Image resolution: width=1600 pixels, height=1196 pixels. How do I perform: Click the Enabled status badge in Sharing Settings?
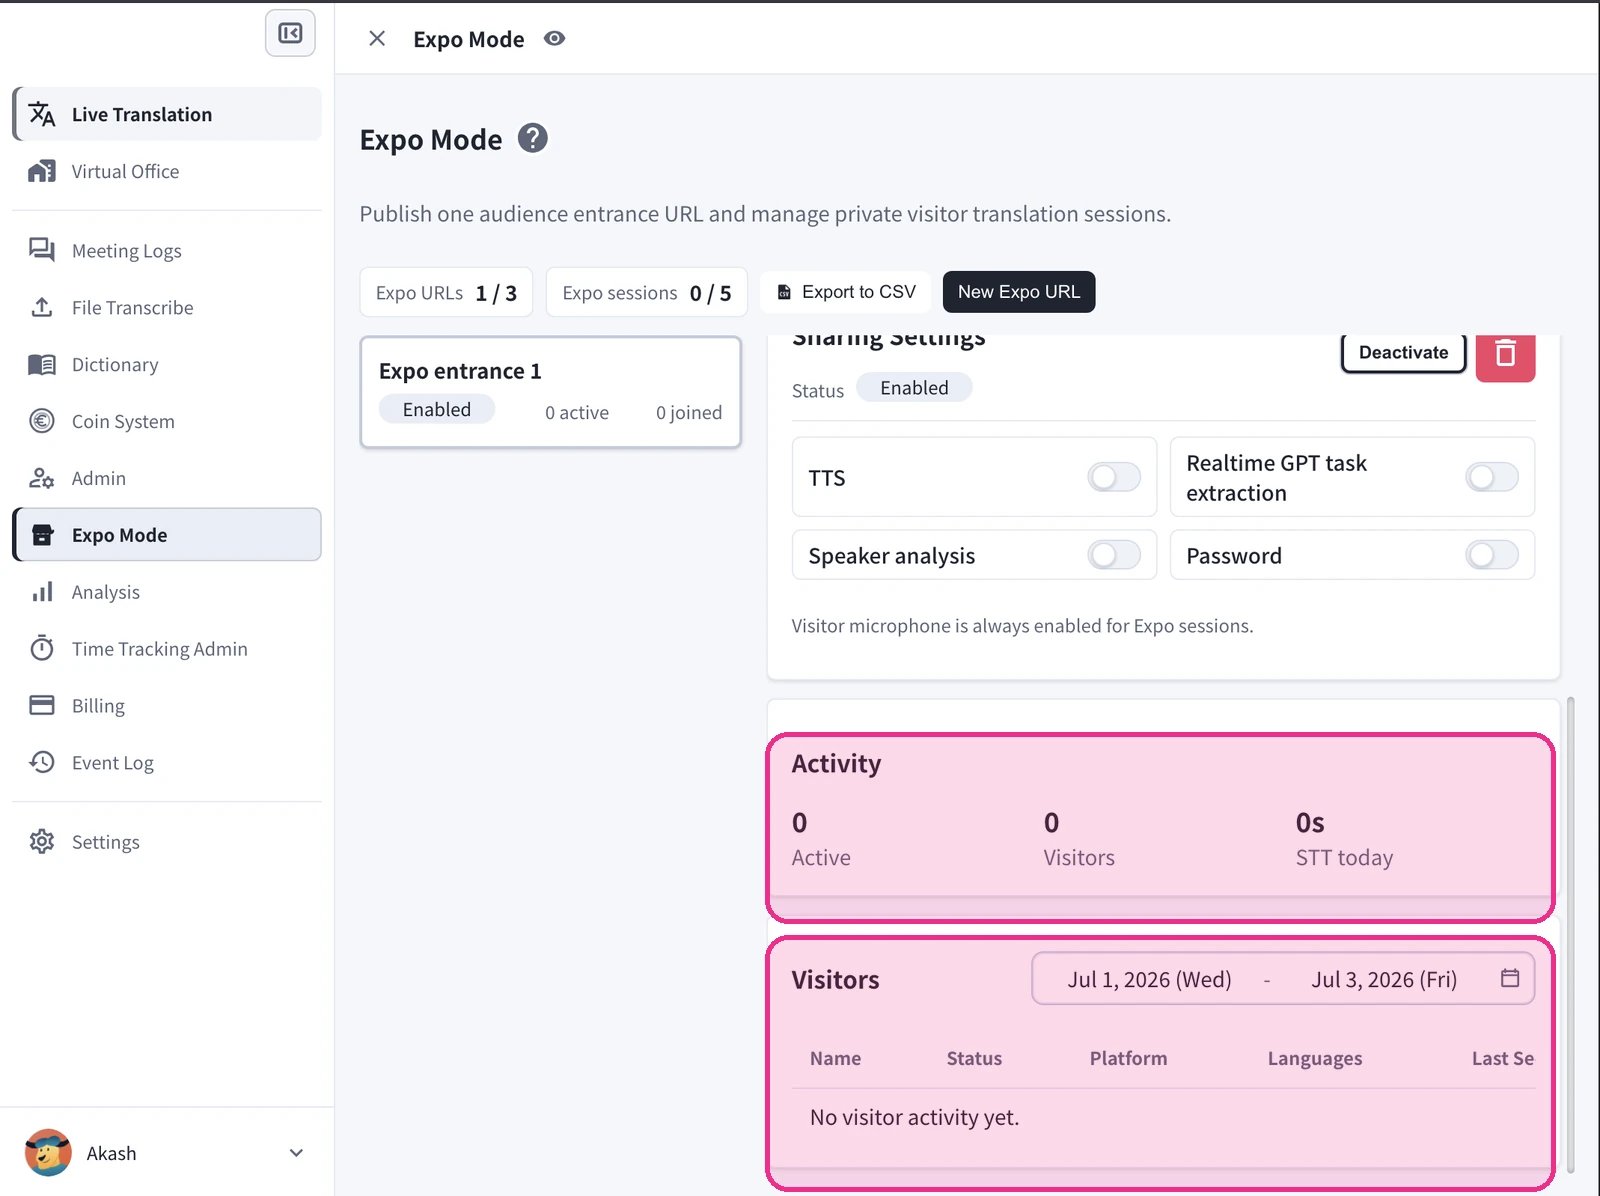914,388
